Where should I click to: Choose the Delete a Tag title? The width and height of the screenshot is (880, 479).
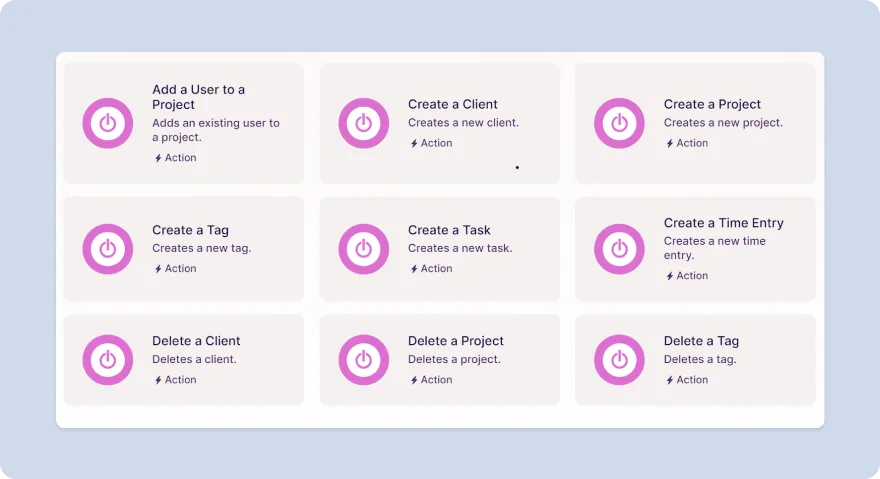(701, 341)
